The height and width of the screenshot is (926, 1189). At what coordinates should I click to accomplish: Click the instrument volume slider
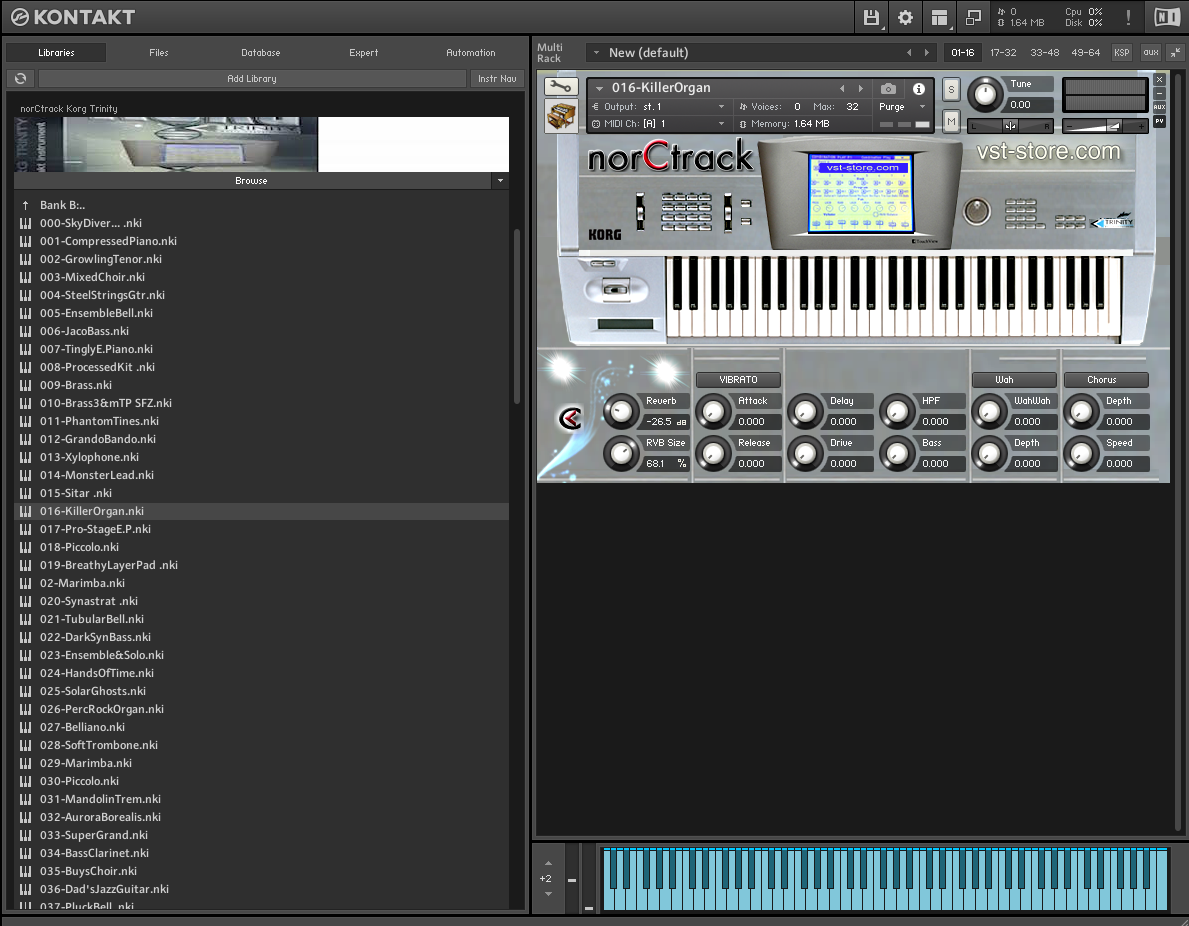coord(1105,126)
